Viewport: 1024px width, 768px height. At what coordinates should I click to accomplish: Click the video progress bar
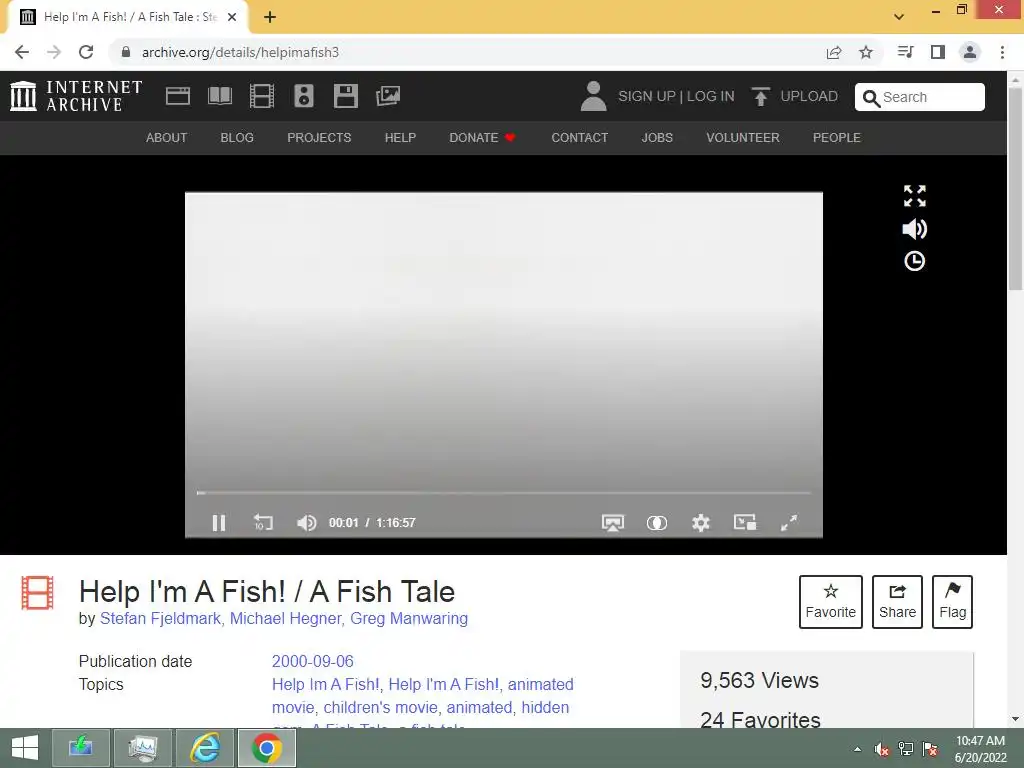tap(504, 493)
